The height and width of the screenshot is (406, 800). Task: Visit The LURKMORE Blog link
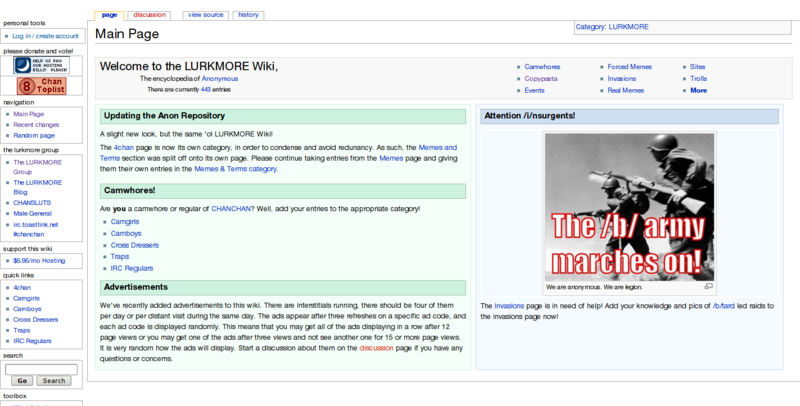(x=37, y=187)
